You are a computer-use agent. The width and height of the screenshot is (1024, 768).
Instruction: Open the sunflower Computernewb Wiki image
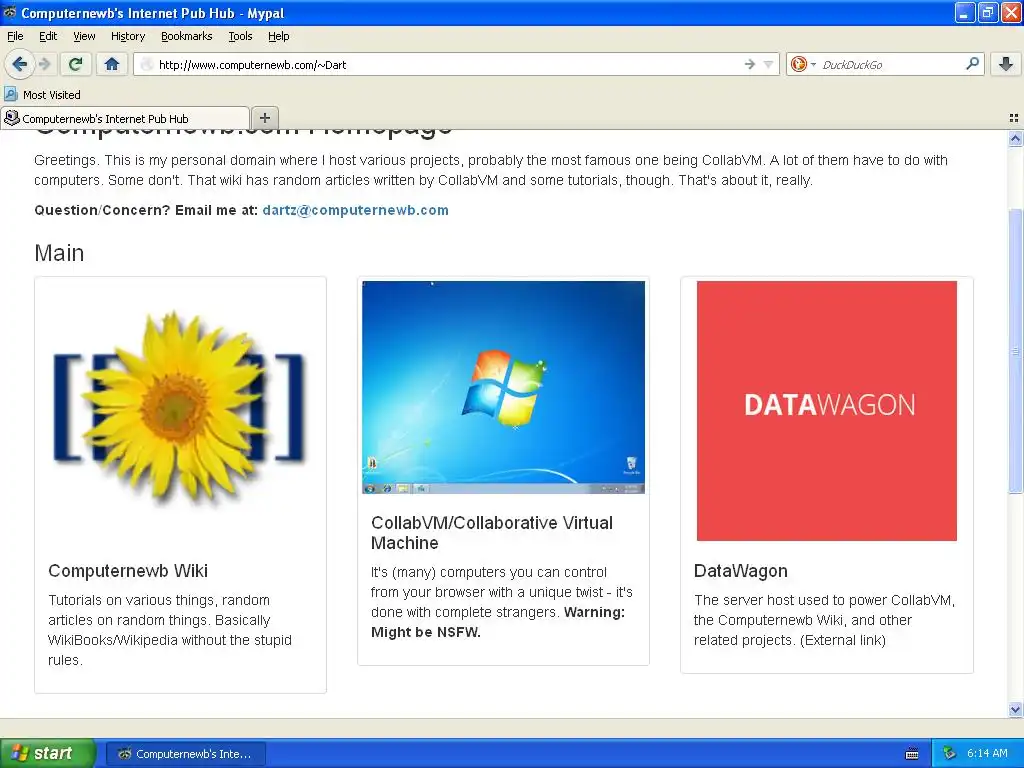click(180, 411)
